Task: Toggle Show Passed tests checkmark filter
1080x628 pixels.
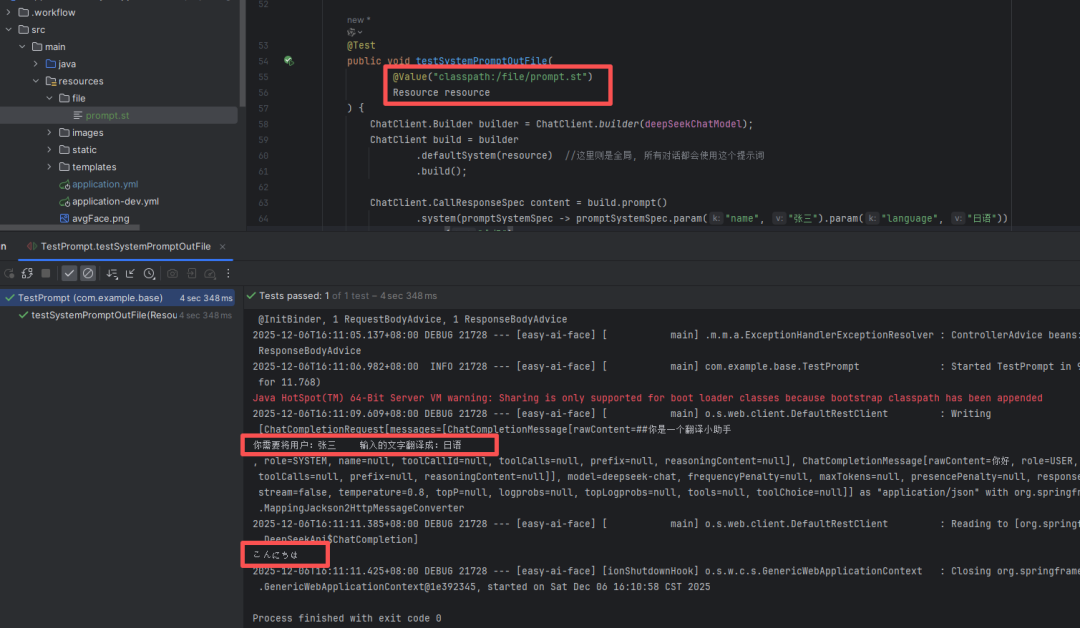Action: (x=69, y=273)
